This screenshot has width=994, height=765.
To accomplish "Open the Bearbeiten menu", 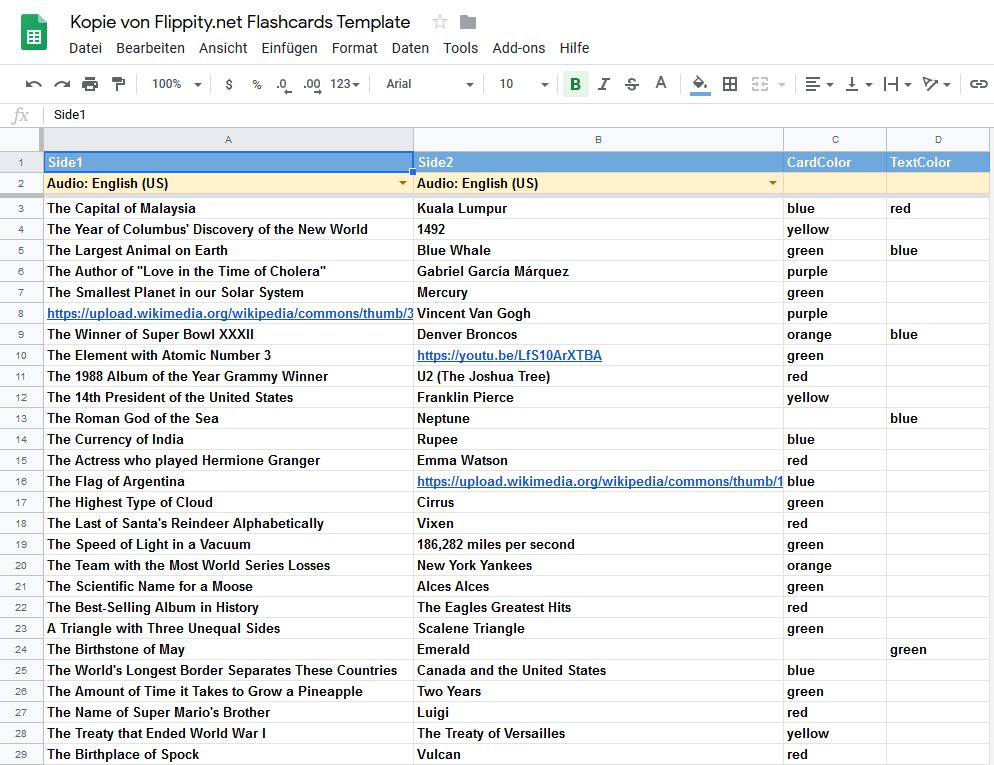I will pos(150,48).
